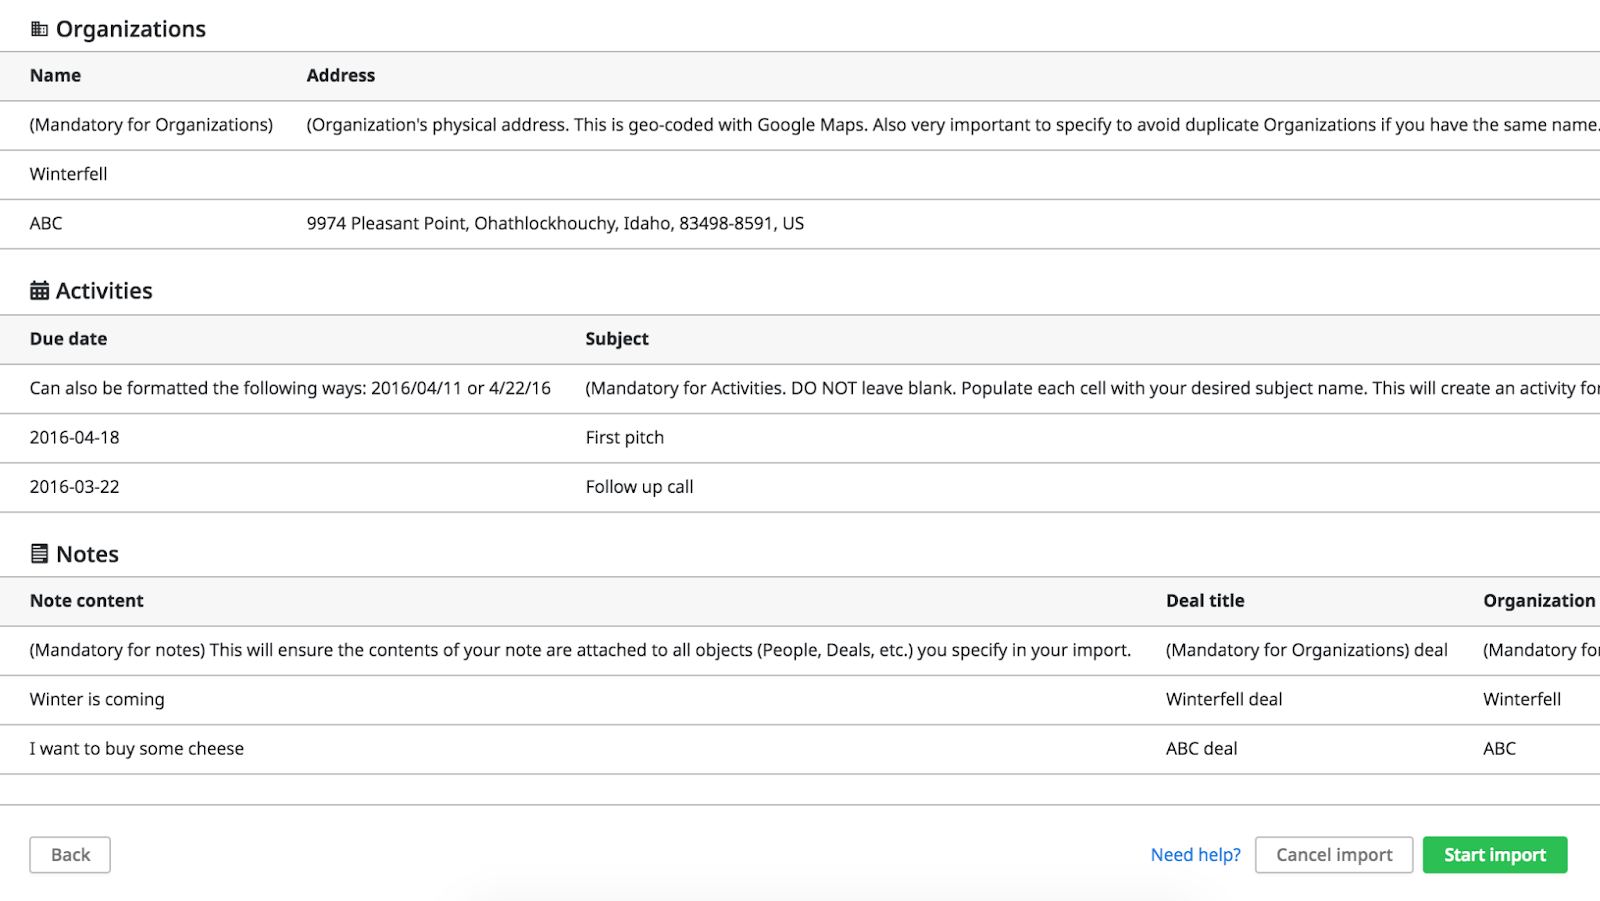Select the Follow up call activity
Viewport: 1600px width, 901px height.
(638, 486)
